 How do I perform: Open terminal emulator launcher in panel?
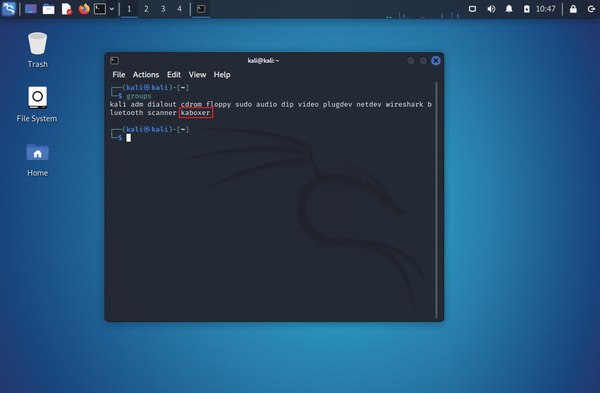coord(100,9)
